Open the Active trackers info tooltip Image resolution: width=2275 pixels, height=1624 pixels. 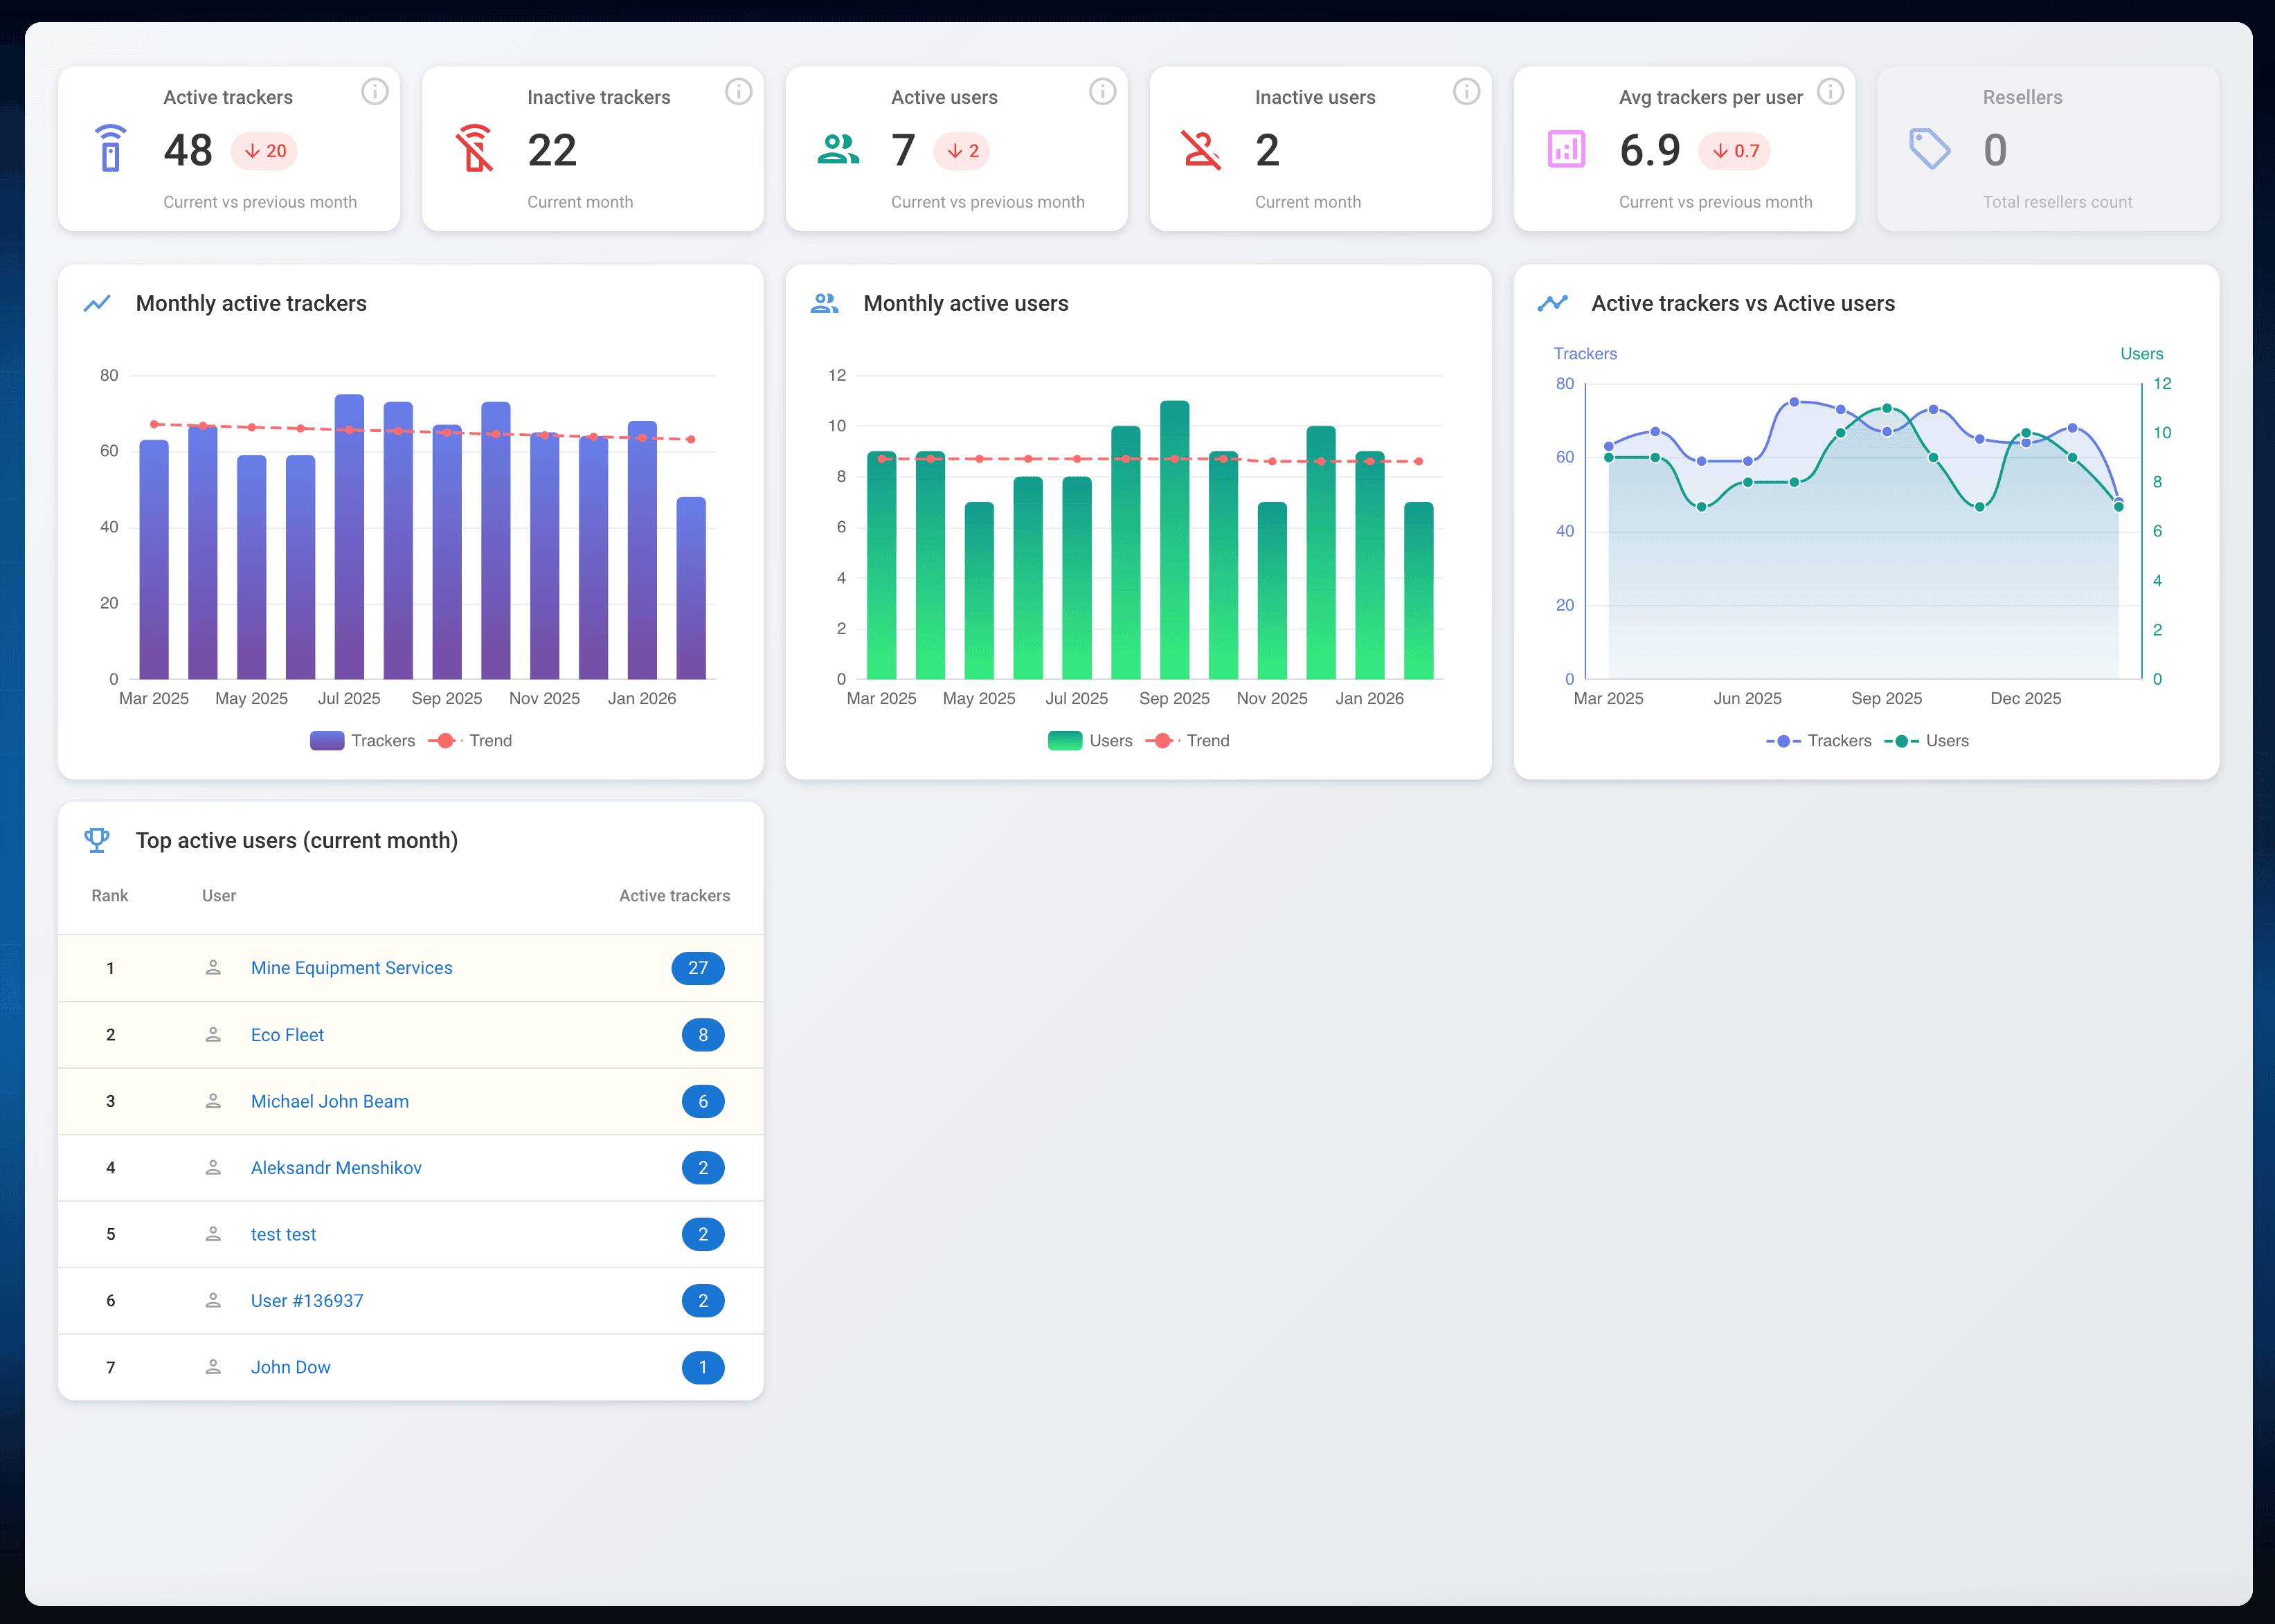tap(375, 91)
